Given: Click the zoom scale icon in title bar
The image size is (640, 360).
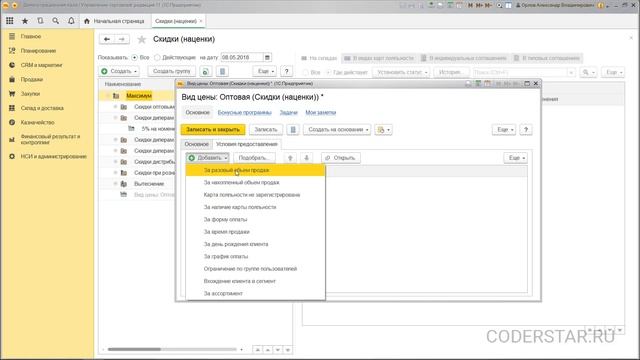Looking at the screenshot, I should click(x=499, y=5).
